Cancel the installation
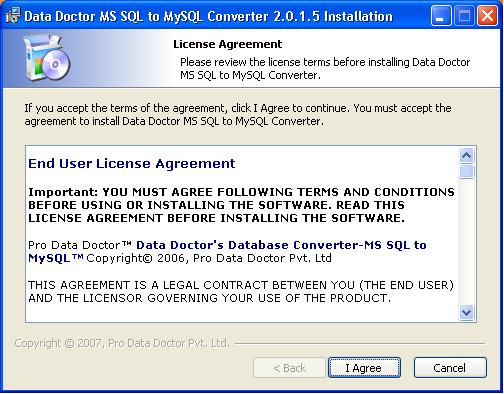 (450, 368)
